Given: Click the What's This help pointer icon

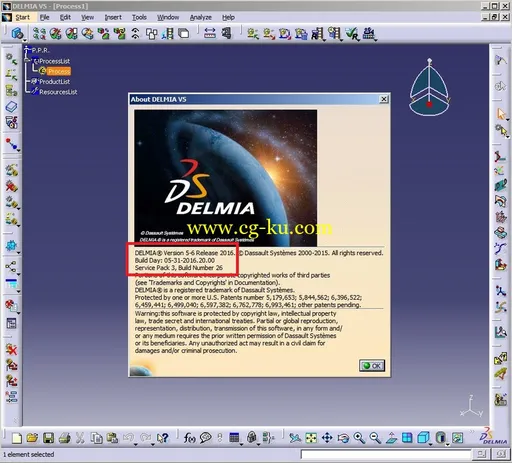Looking at the screenshot, I should 163,438.
